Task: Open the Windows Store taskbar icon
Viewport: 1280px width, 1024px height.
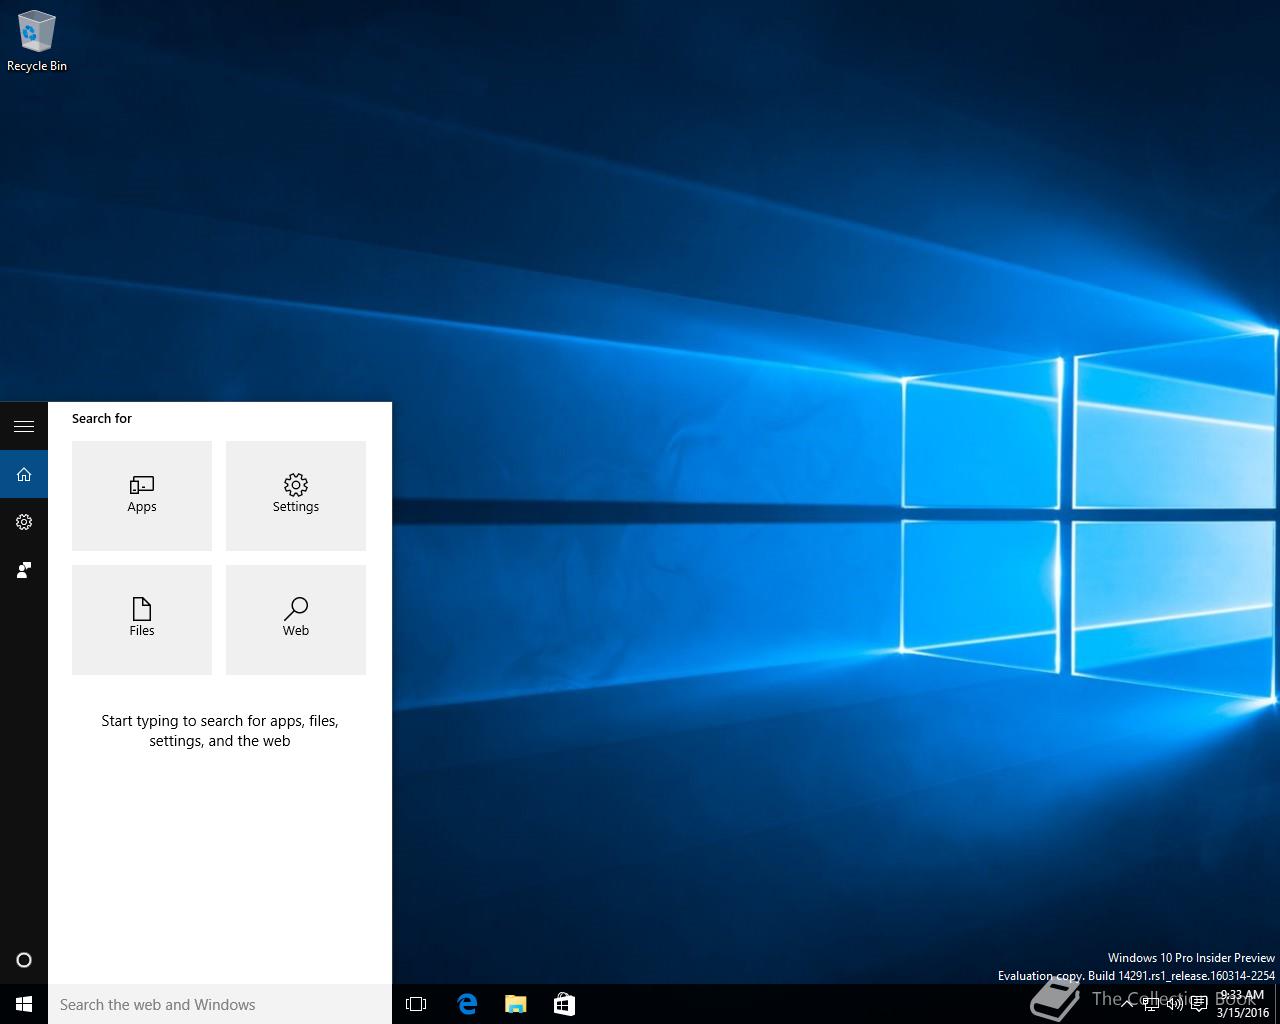Action: (x=564, y=1004)
